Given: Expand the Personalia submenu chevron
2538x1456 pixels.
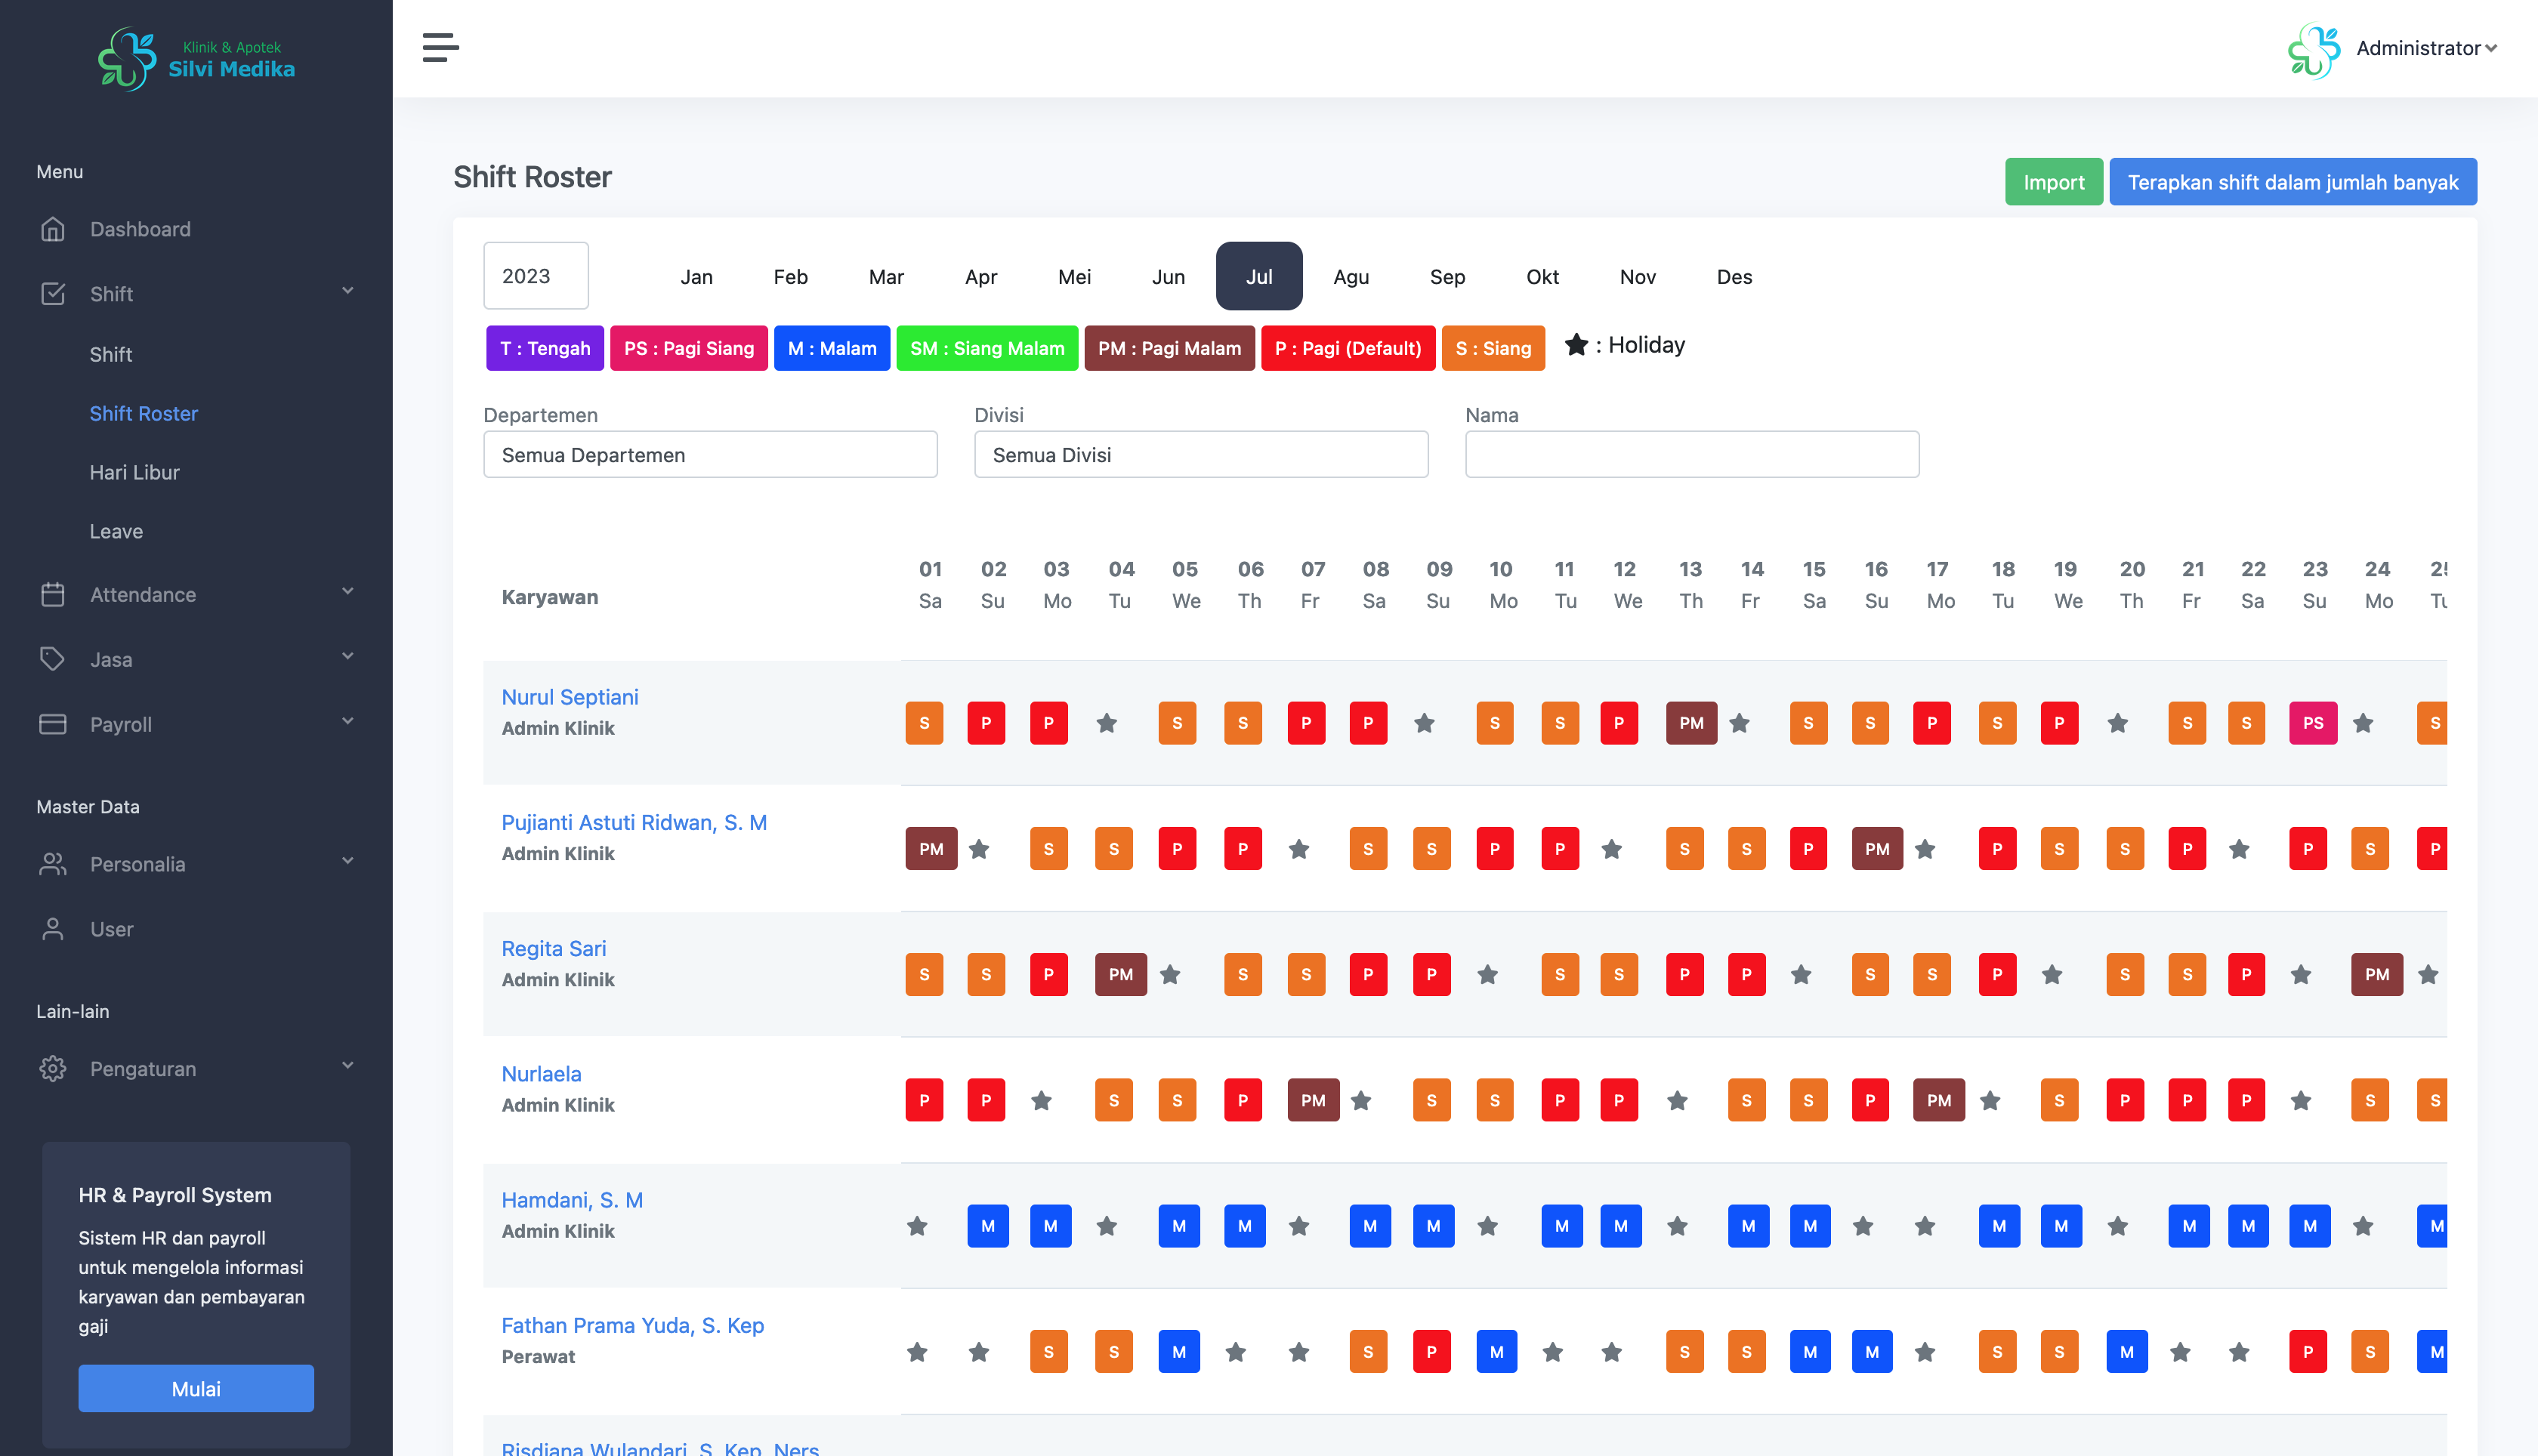Looking at the screenshot, I should [347, 861].
